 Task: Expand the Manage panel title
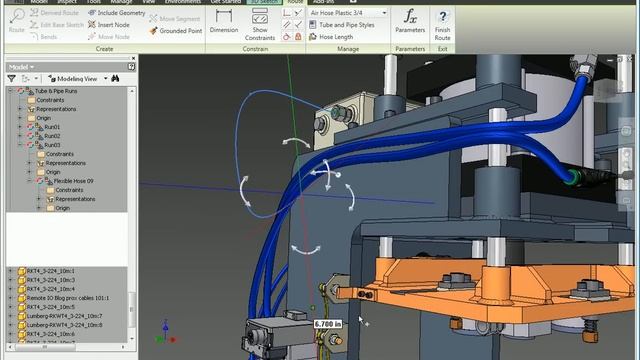click(348, 49)
